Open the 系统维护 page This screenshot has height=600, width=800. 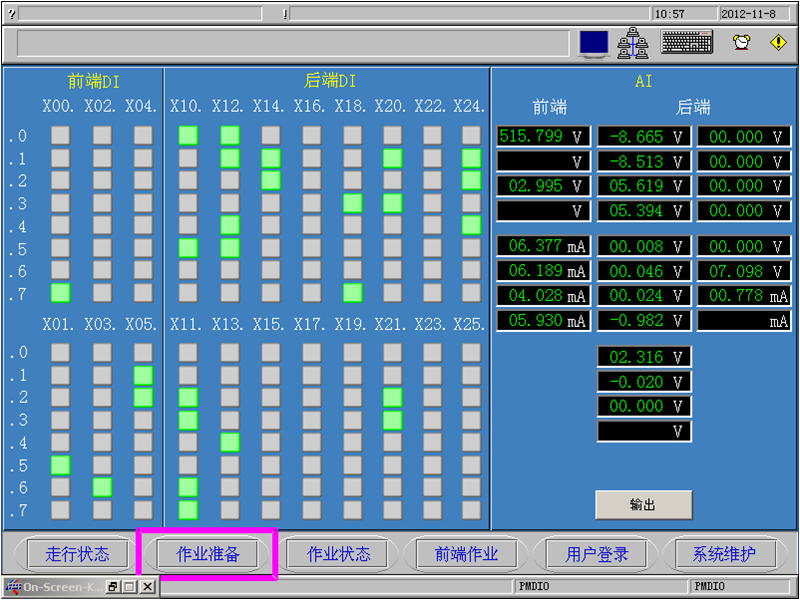tap(725, 554)
